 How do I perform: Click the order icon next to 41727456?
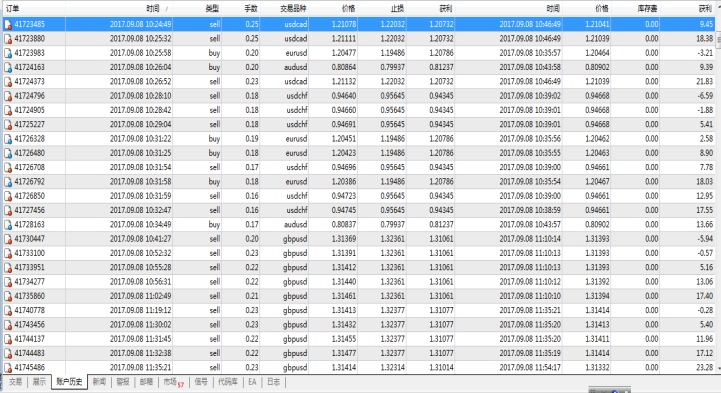tap(8, 210)
